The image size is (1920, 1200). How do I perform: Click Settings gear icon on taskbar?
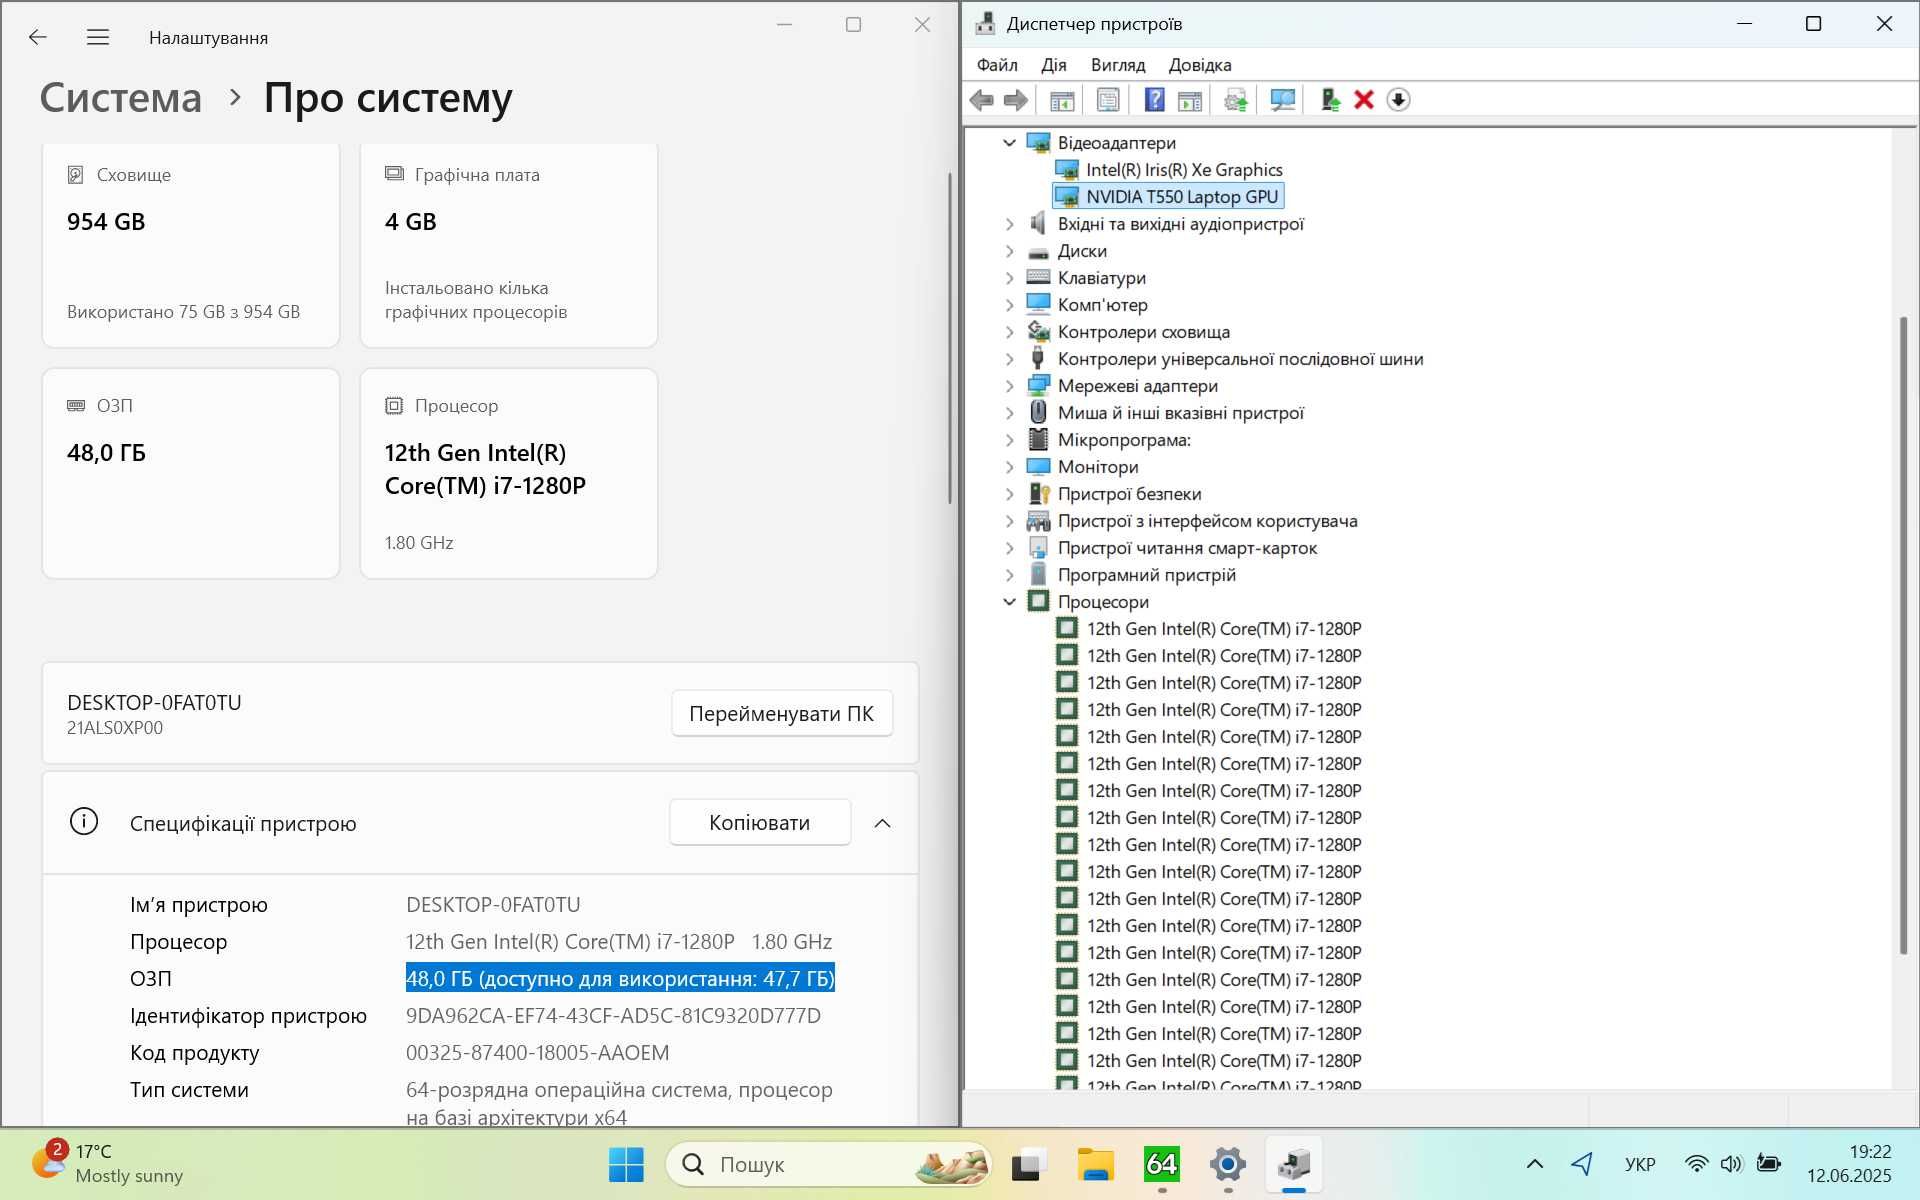1227,1164
